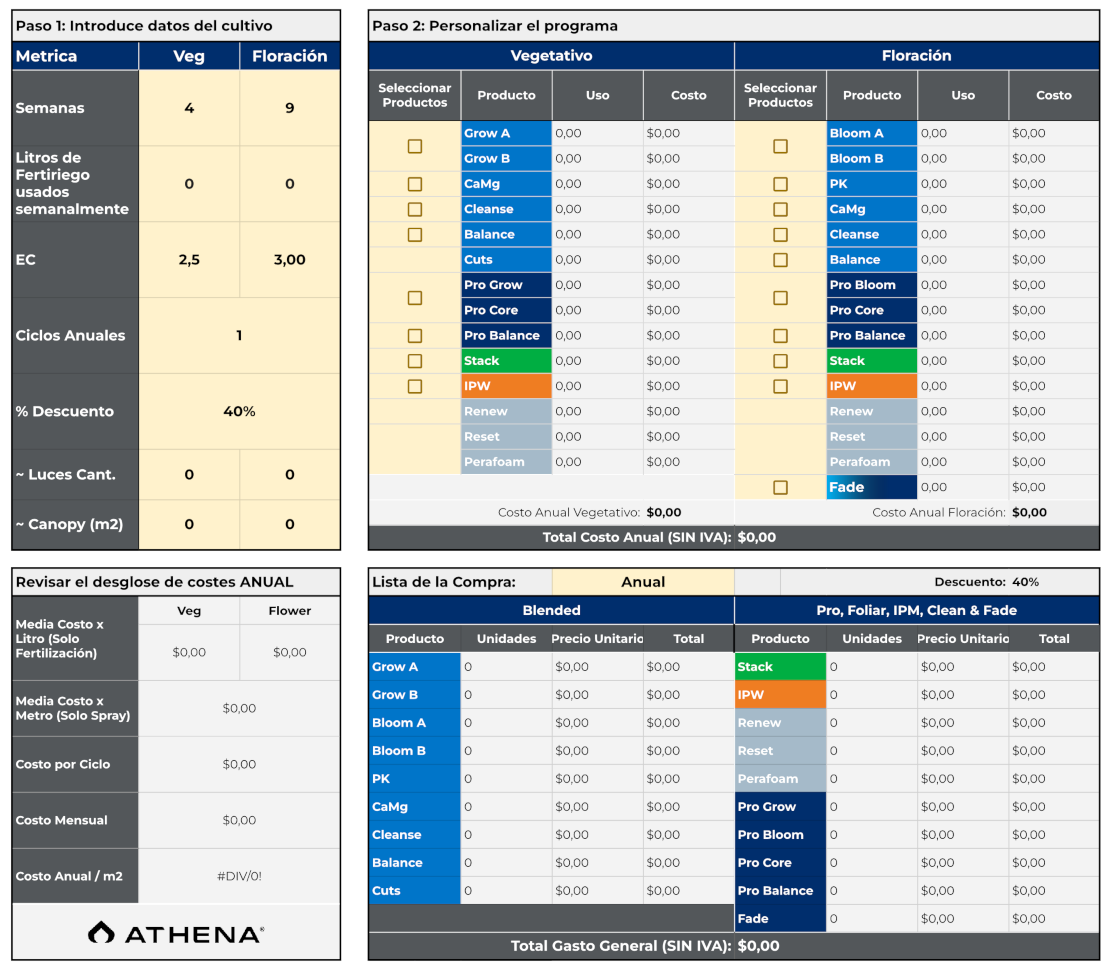Enable the flowering Cleanse checkbox
The height and width of the screenshot is (973, 1110).
(x=780, y=234)
